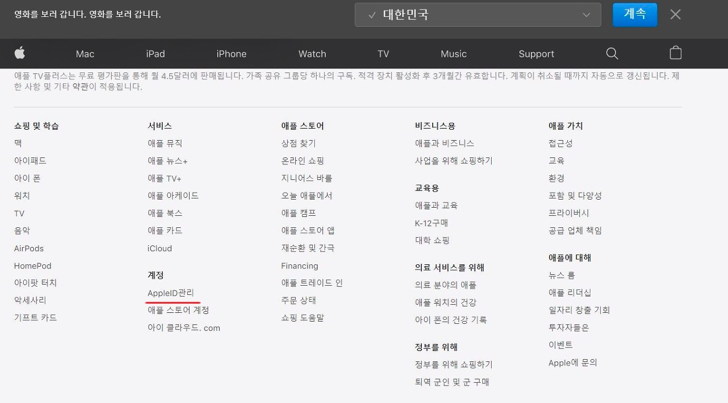Image resolution: width=728 pixels, height=403 pixels.
Task: Open the 대학 쇼핑 link
Action: coord(432,240)
